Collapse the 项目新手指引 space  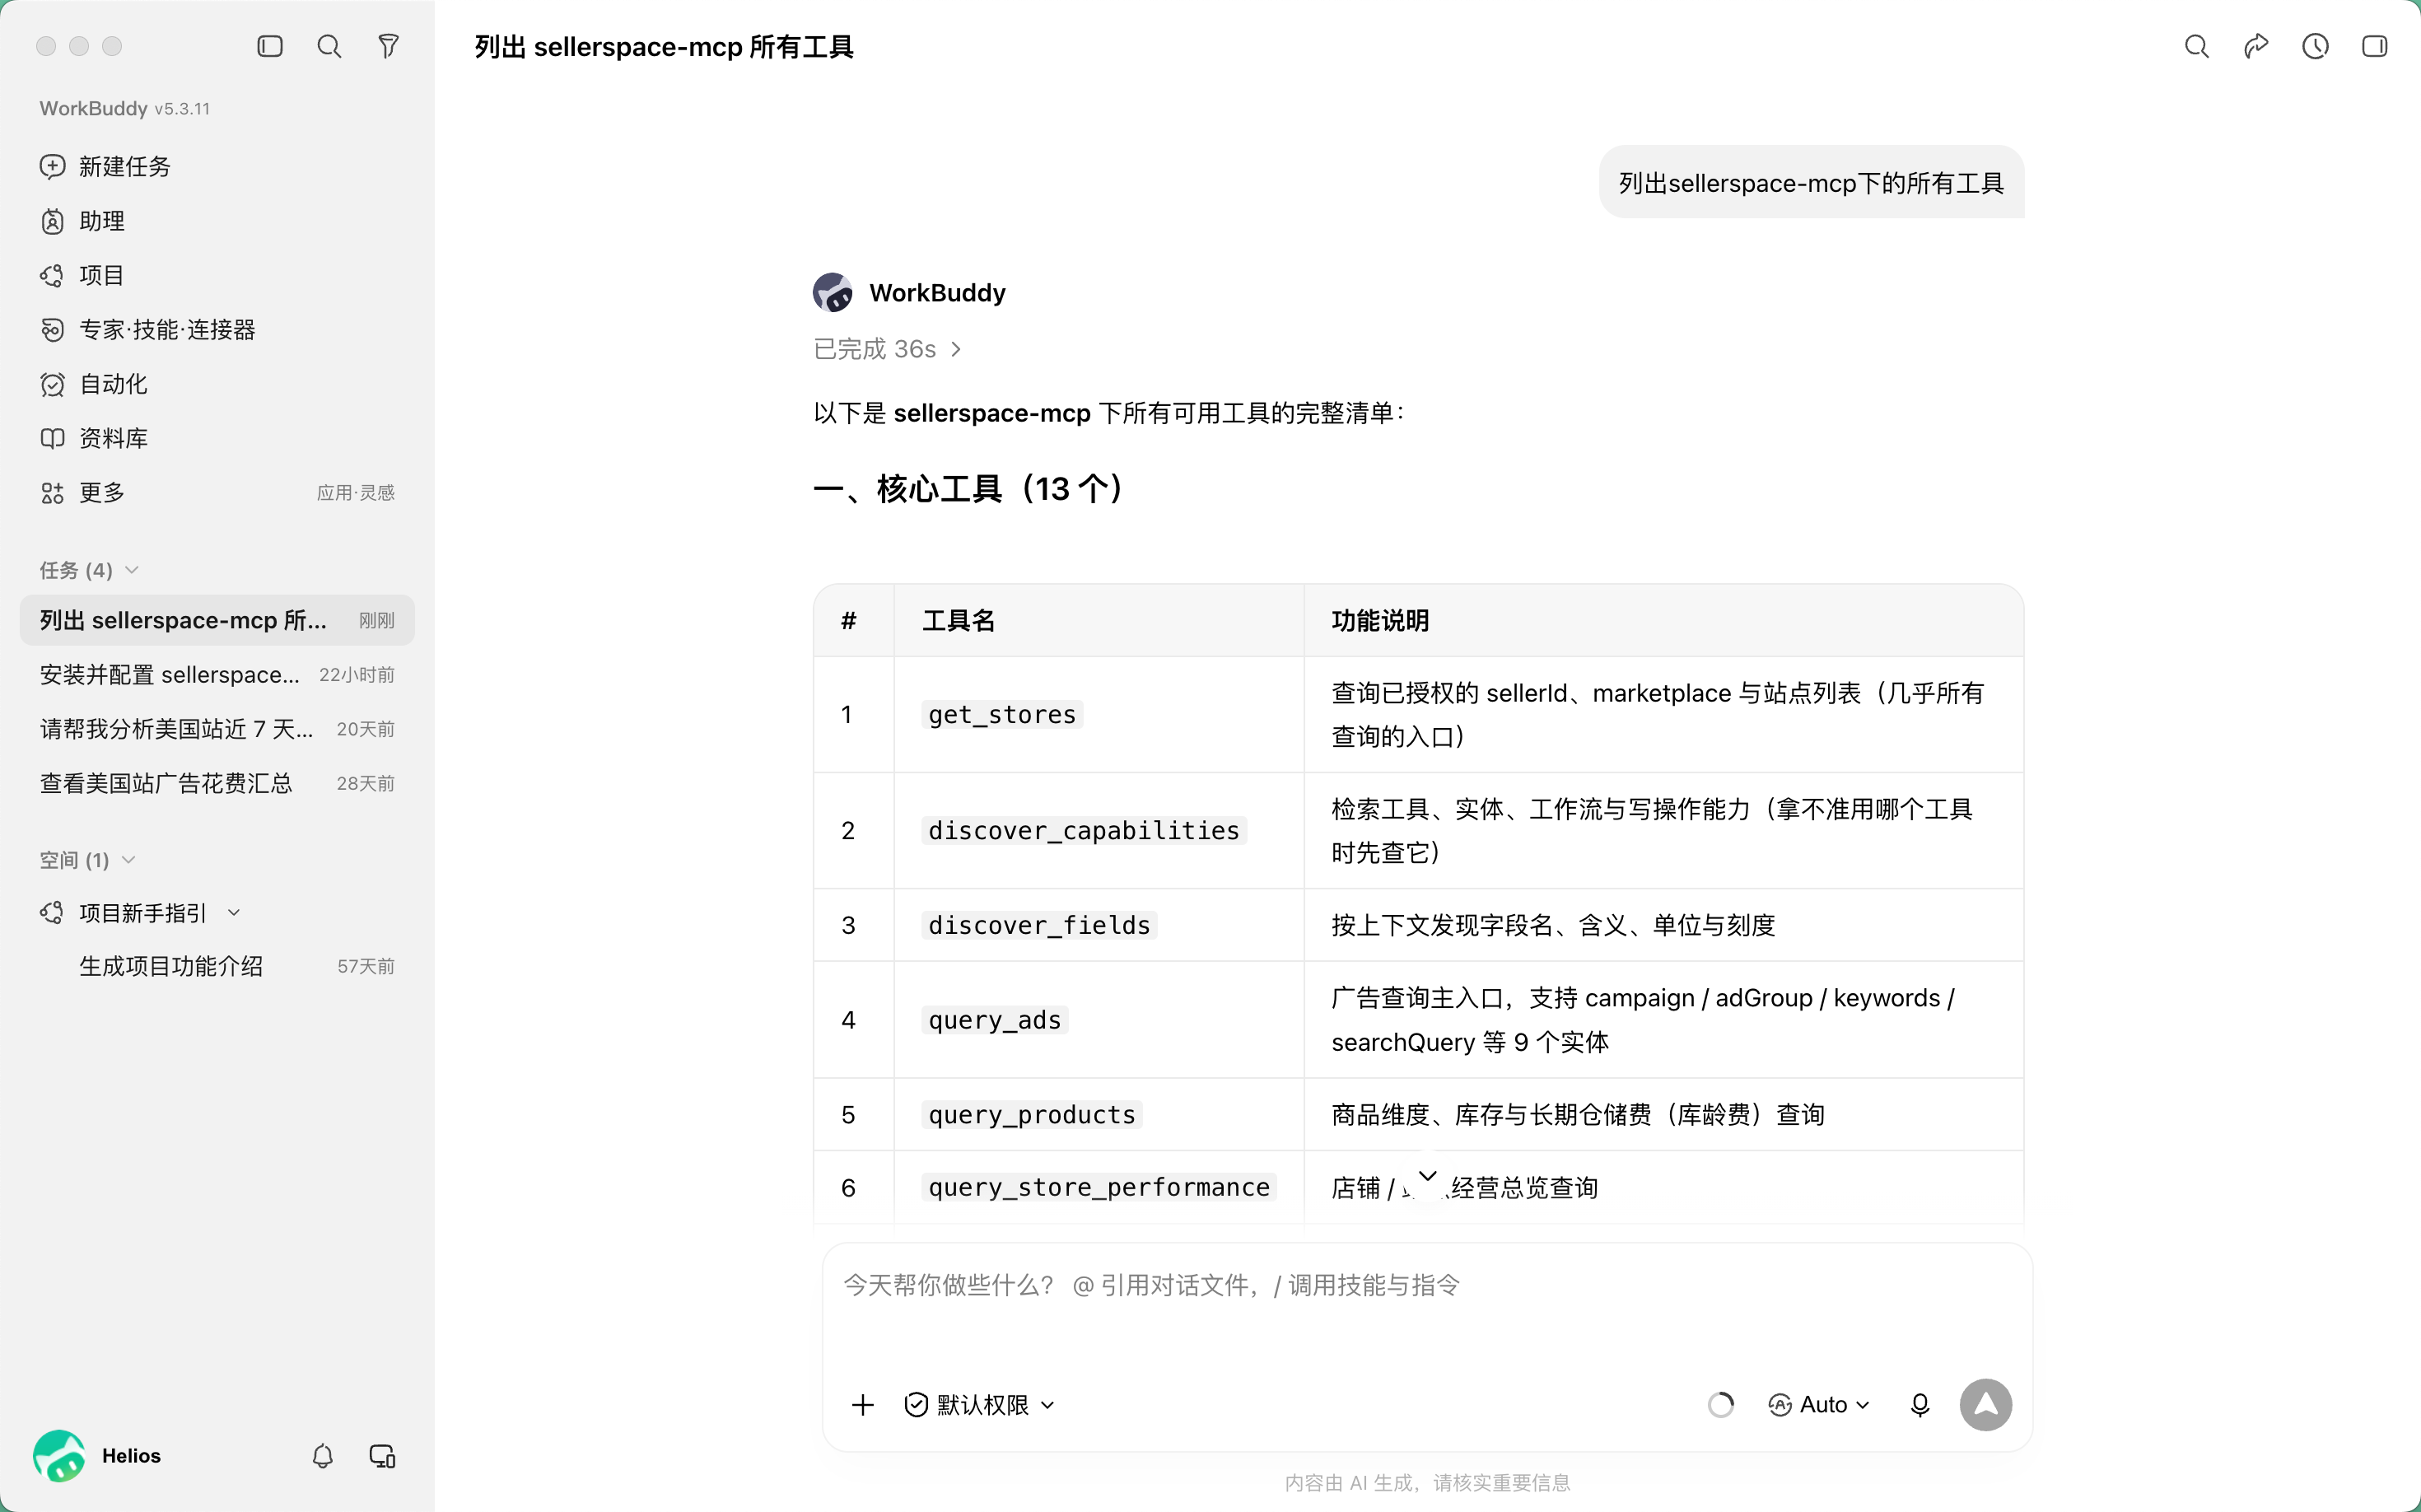[234, 912]
